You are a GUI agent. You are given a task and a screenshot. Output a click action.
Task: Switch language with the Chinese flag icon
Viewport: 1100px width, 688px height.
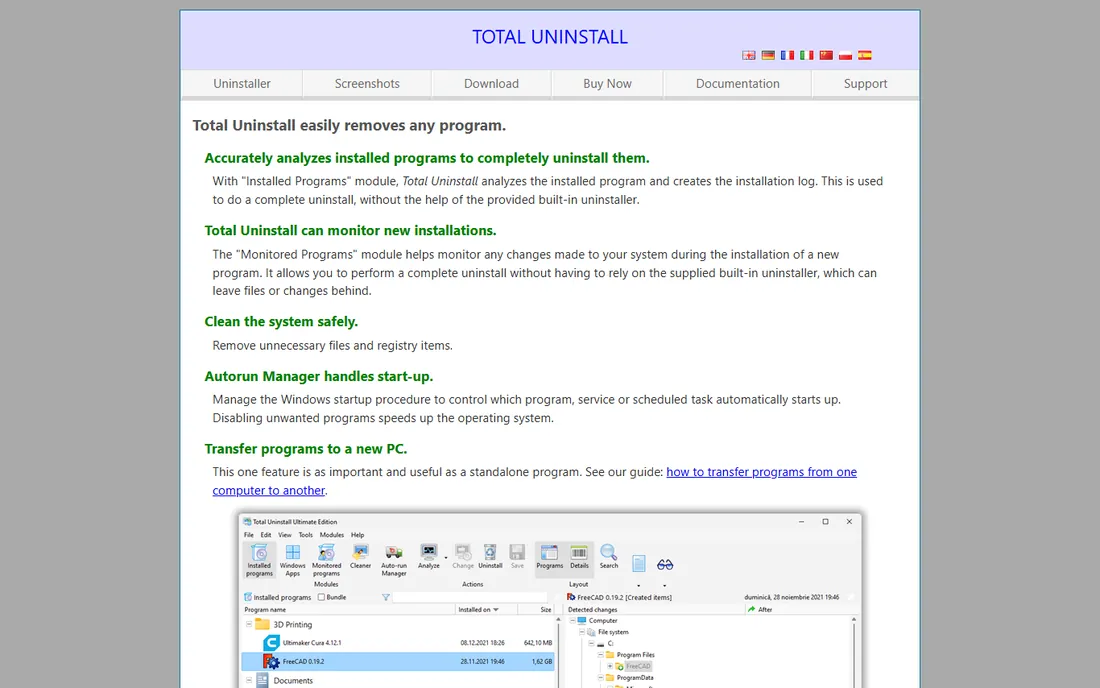(x=826, y=55)
